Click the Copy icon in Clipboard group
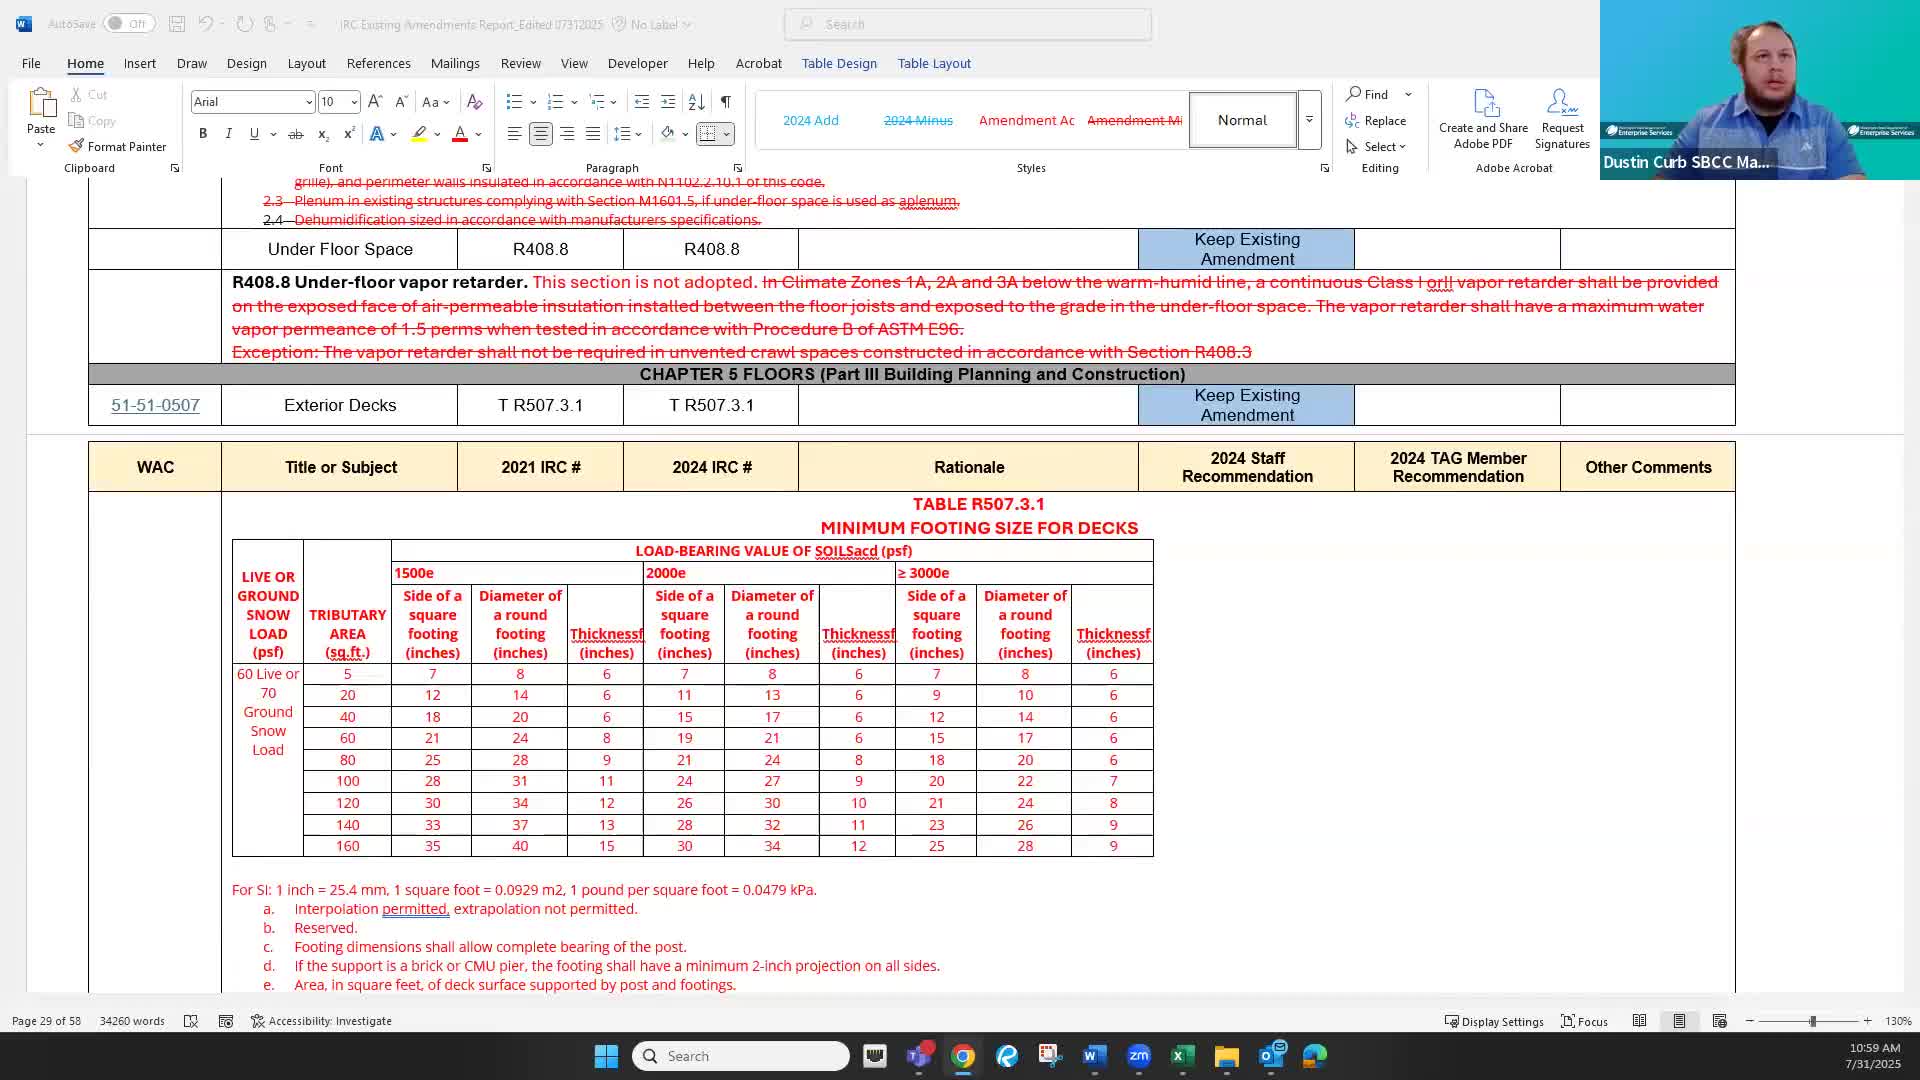Screen dimensions: 1920x1080 92,120
